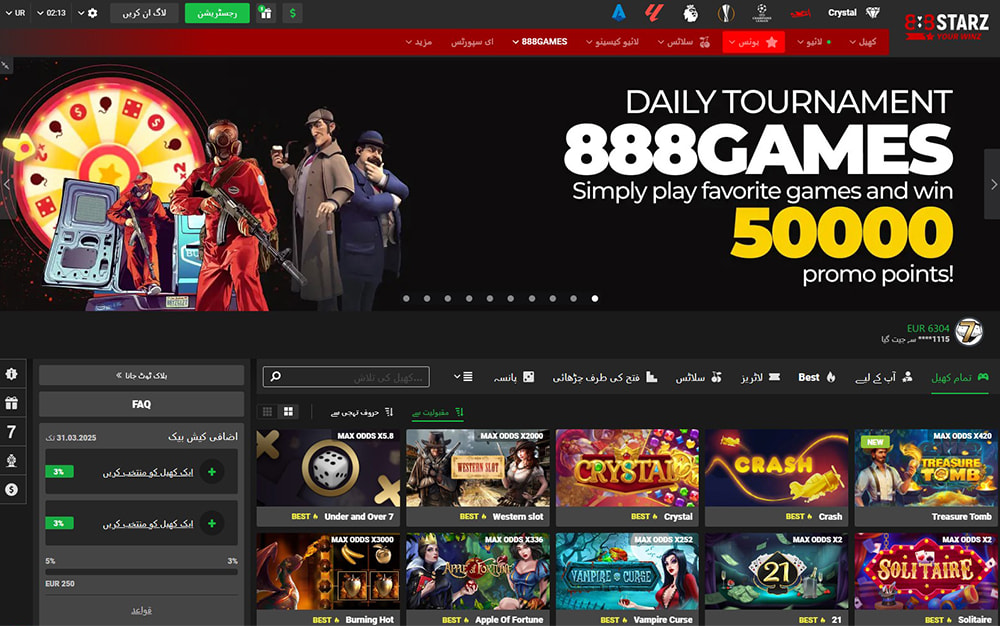The image size is (1000, 626).
Task: Click the Crystal diamond icon in the top bar
Action: pyautogui.click(x=873, y=13)
